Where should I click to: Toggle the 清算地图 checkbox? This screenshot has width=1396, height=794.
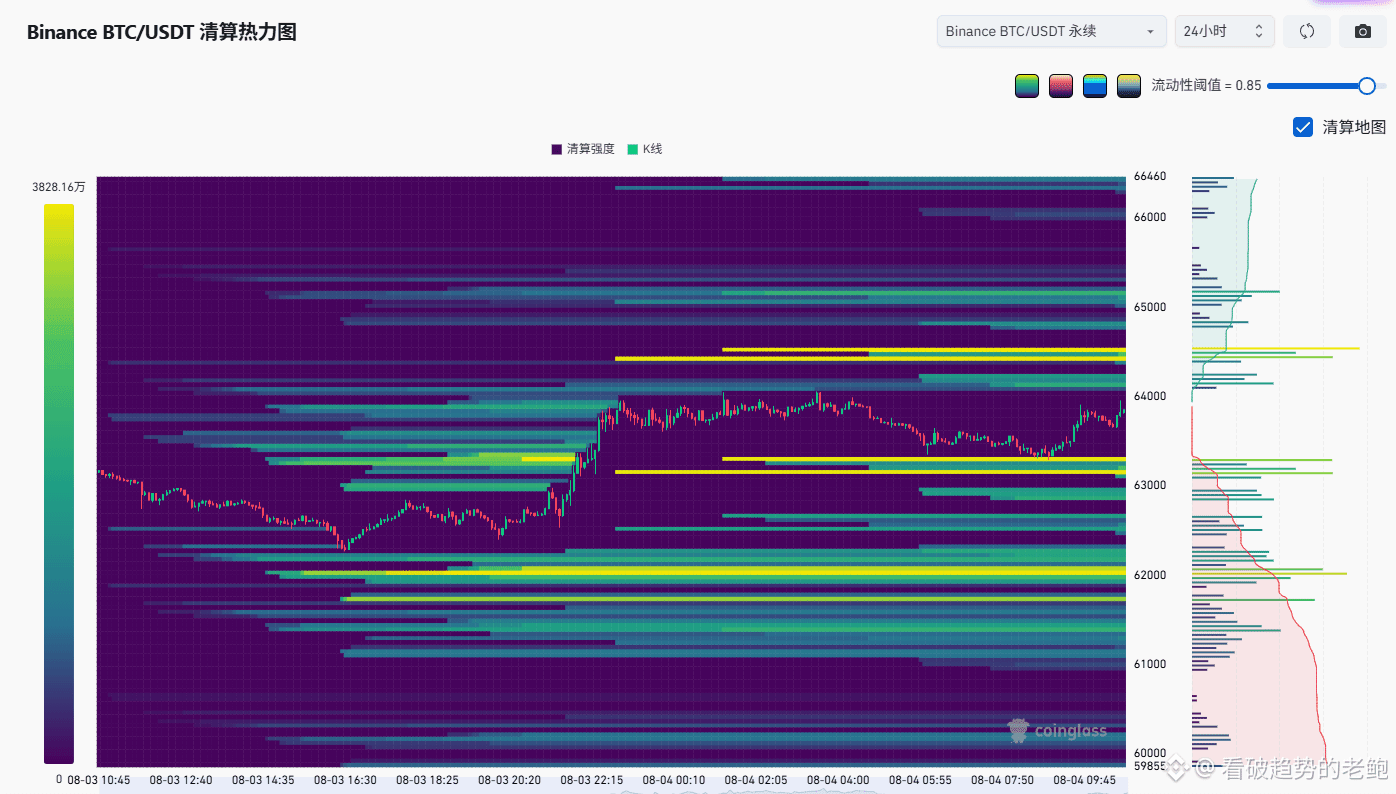click(1303, 127)
